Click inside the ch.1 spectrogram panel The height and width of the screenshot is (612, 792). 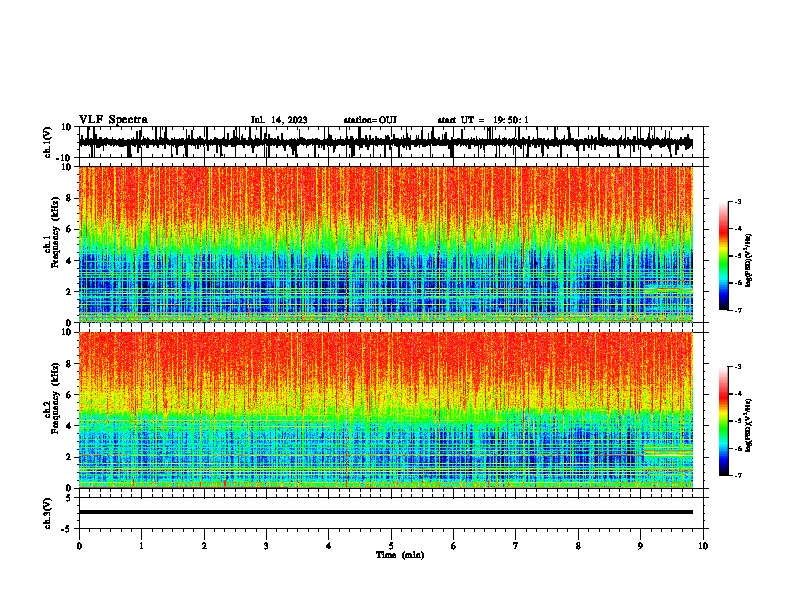pyautogui.click(x=386, y=244)
